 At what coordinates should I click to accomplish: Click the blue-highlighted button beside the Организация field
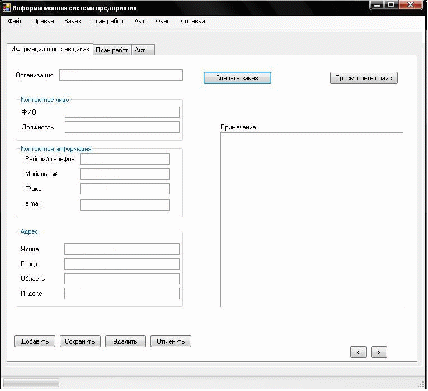coord(237,78)
